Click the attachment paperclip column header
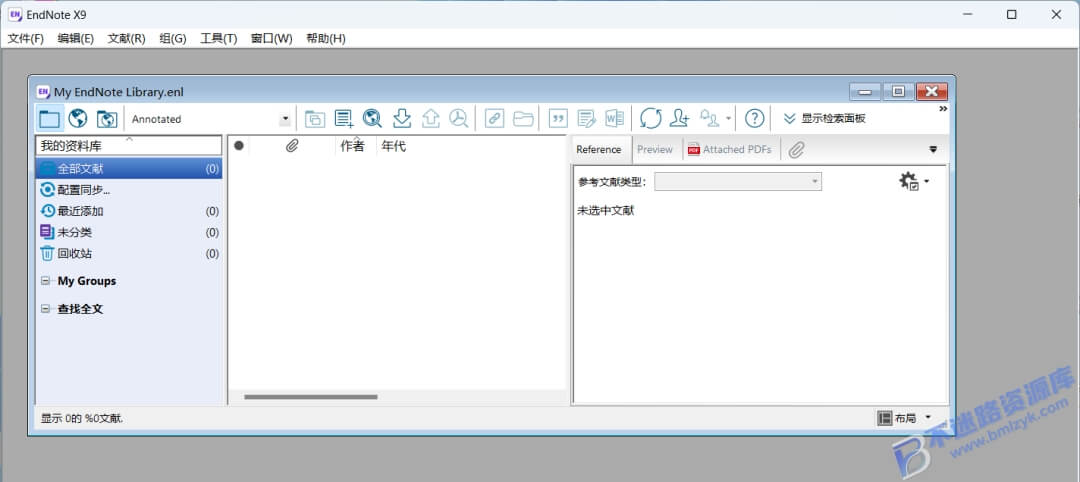The width and height of the screenshot is (1080, 482). (292, 146)
